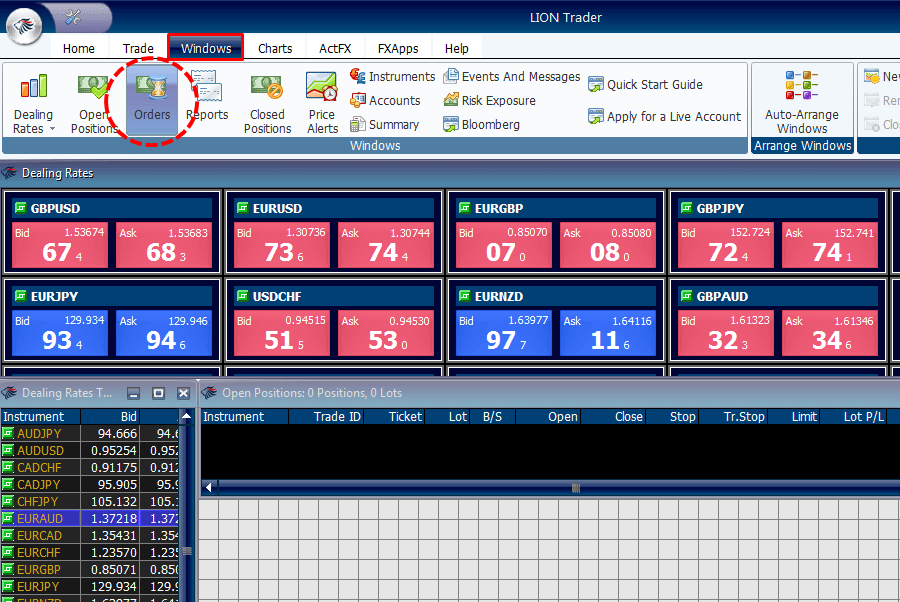The height and width of the screenshot is (602, 900).
Task: Sort Open Positions by Trade ID column
Action: (337, 417)
